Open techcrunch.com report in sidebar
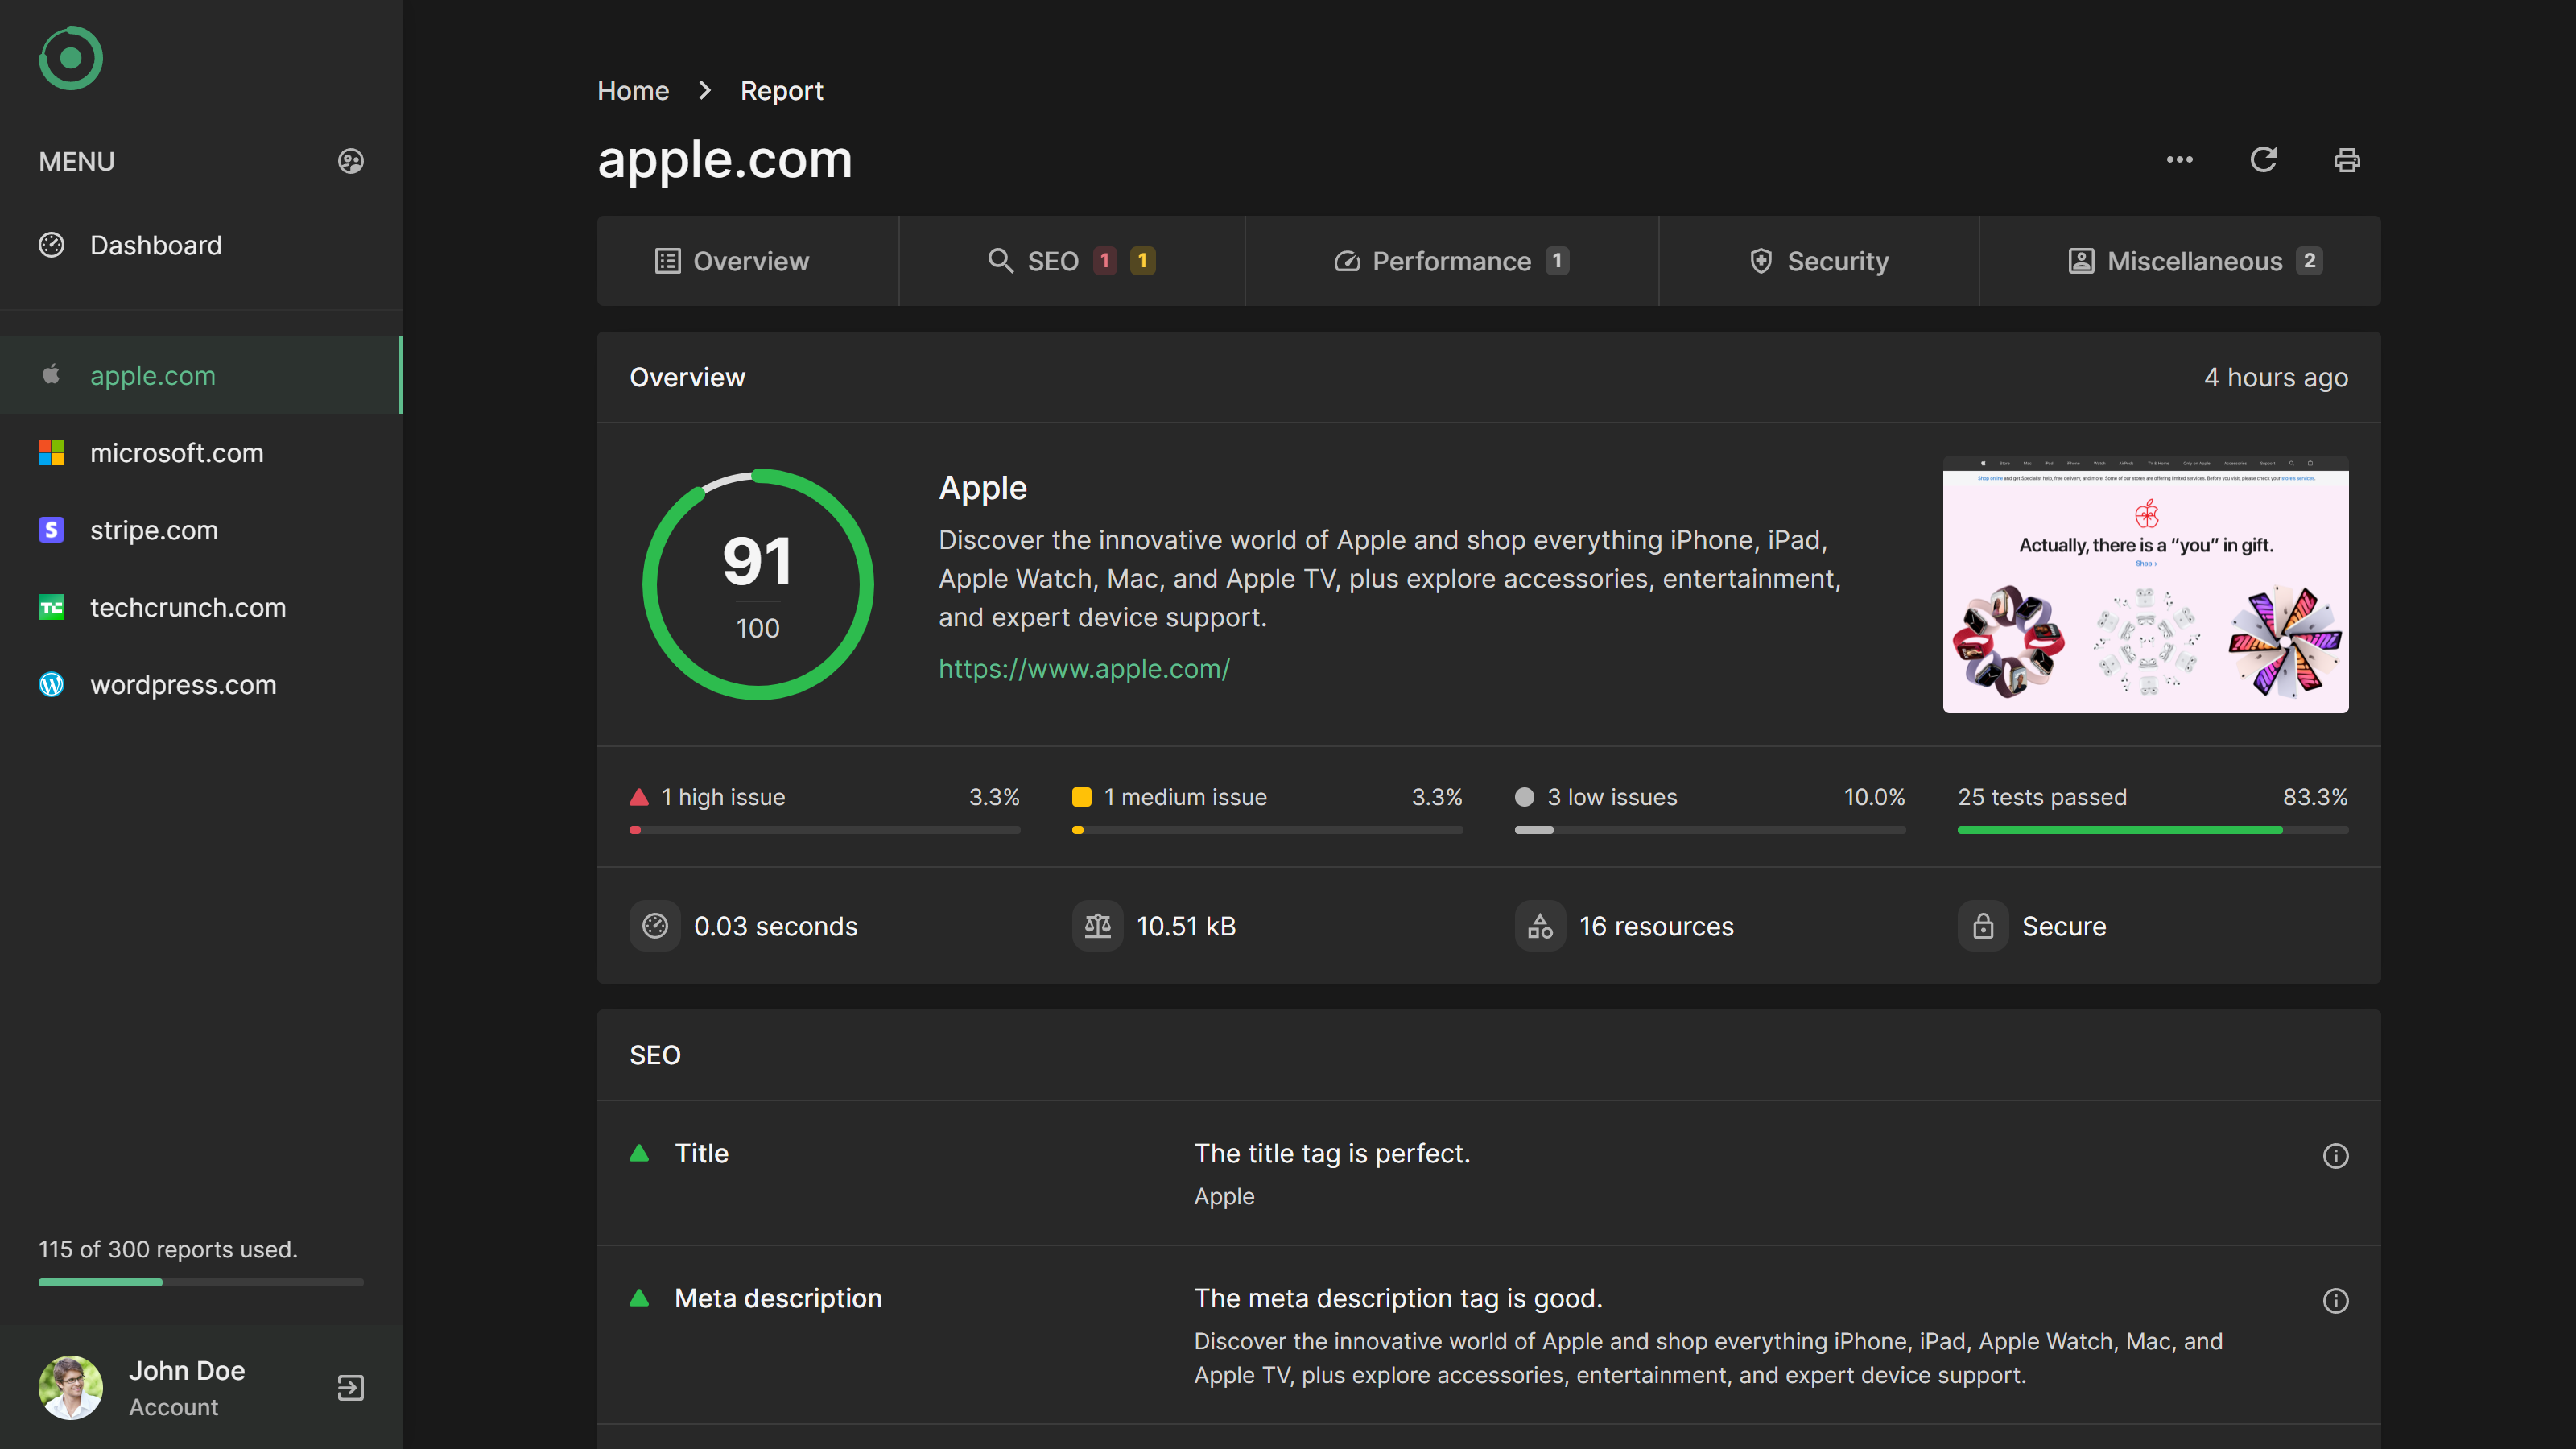This screenshot has width=2576, height=1449. pos(187,607)
